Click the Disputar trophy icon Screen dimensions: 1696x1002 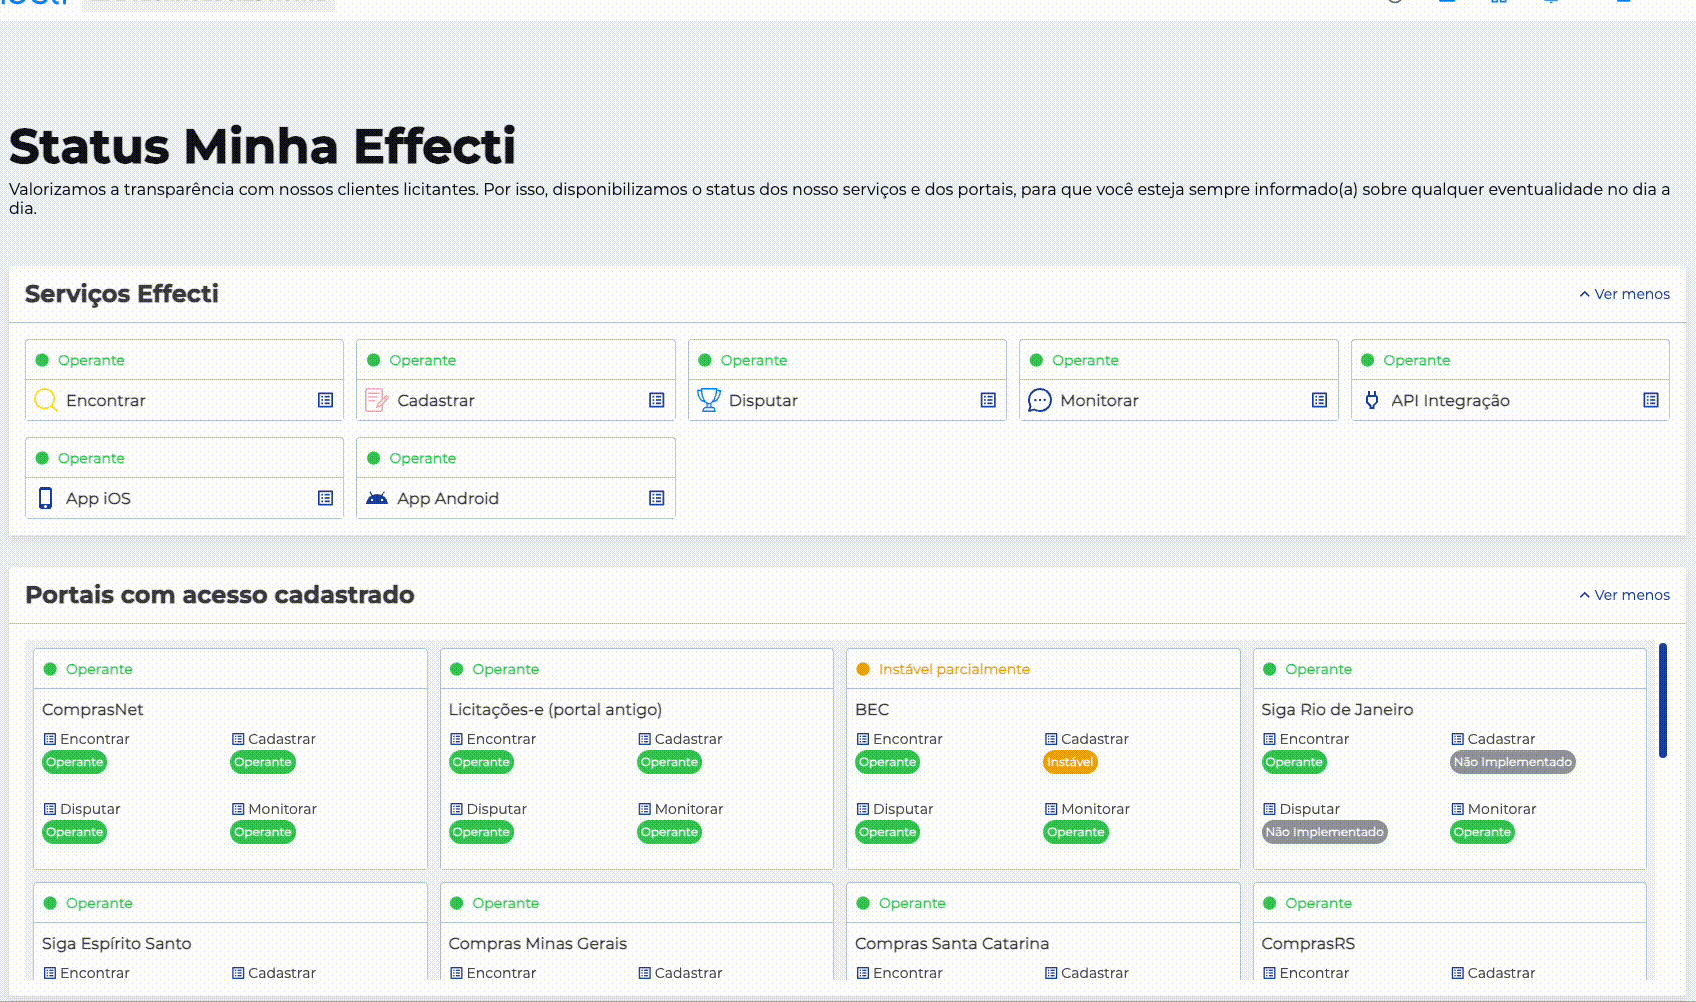click(709, 400)
